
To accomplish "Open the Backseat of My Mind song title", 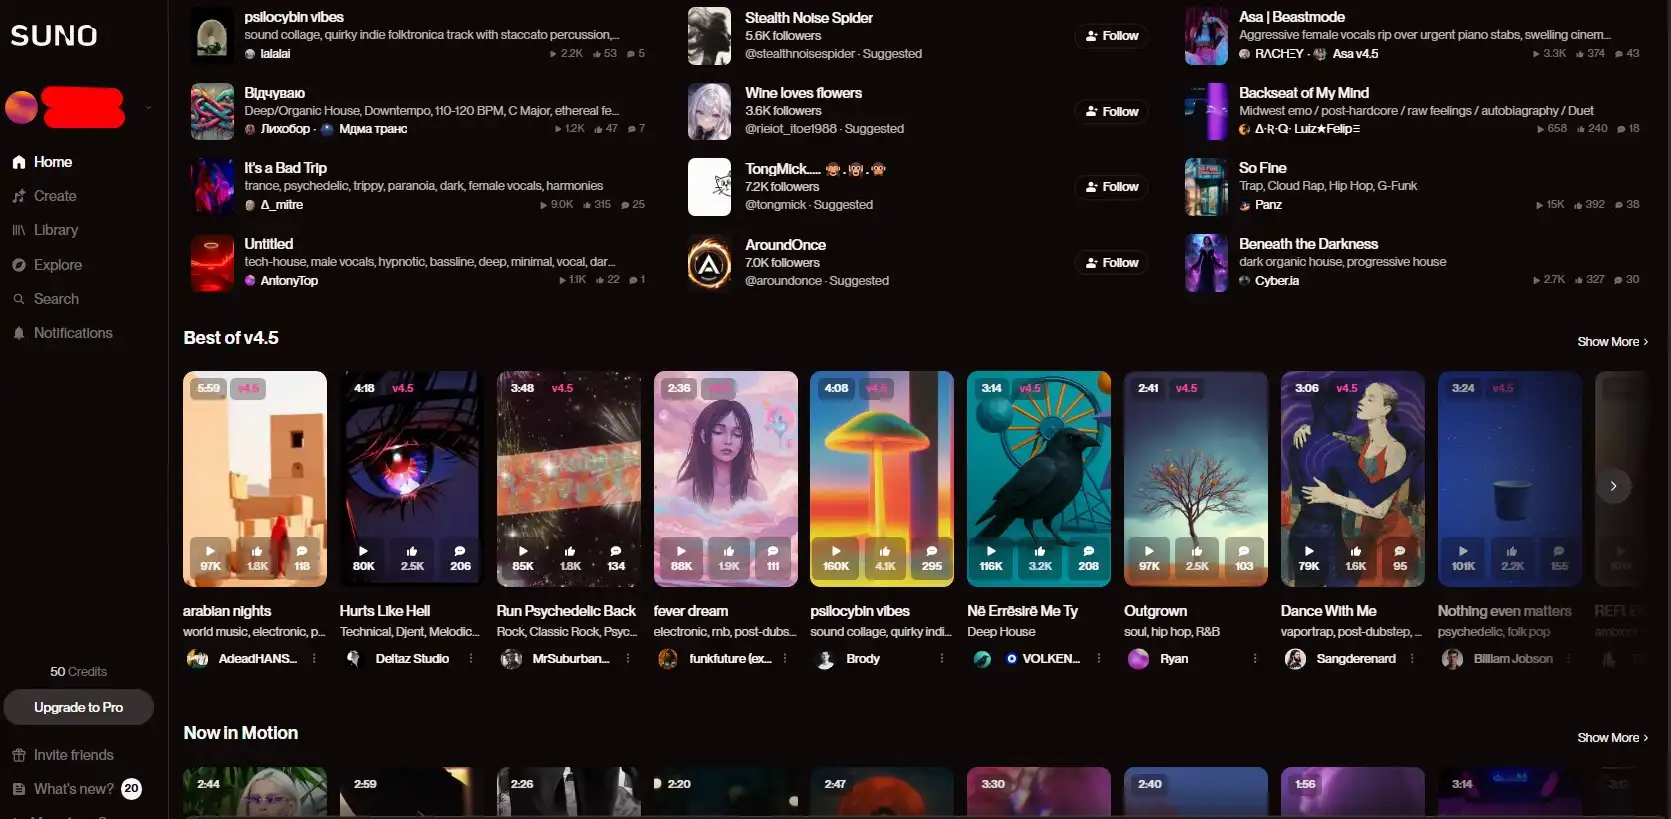I will (1303, 93).
